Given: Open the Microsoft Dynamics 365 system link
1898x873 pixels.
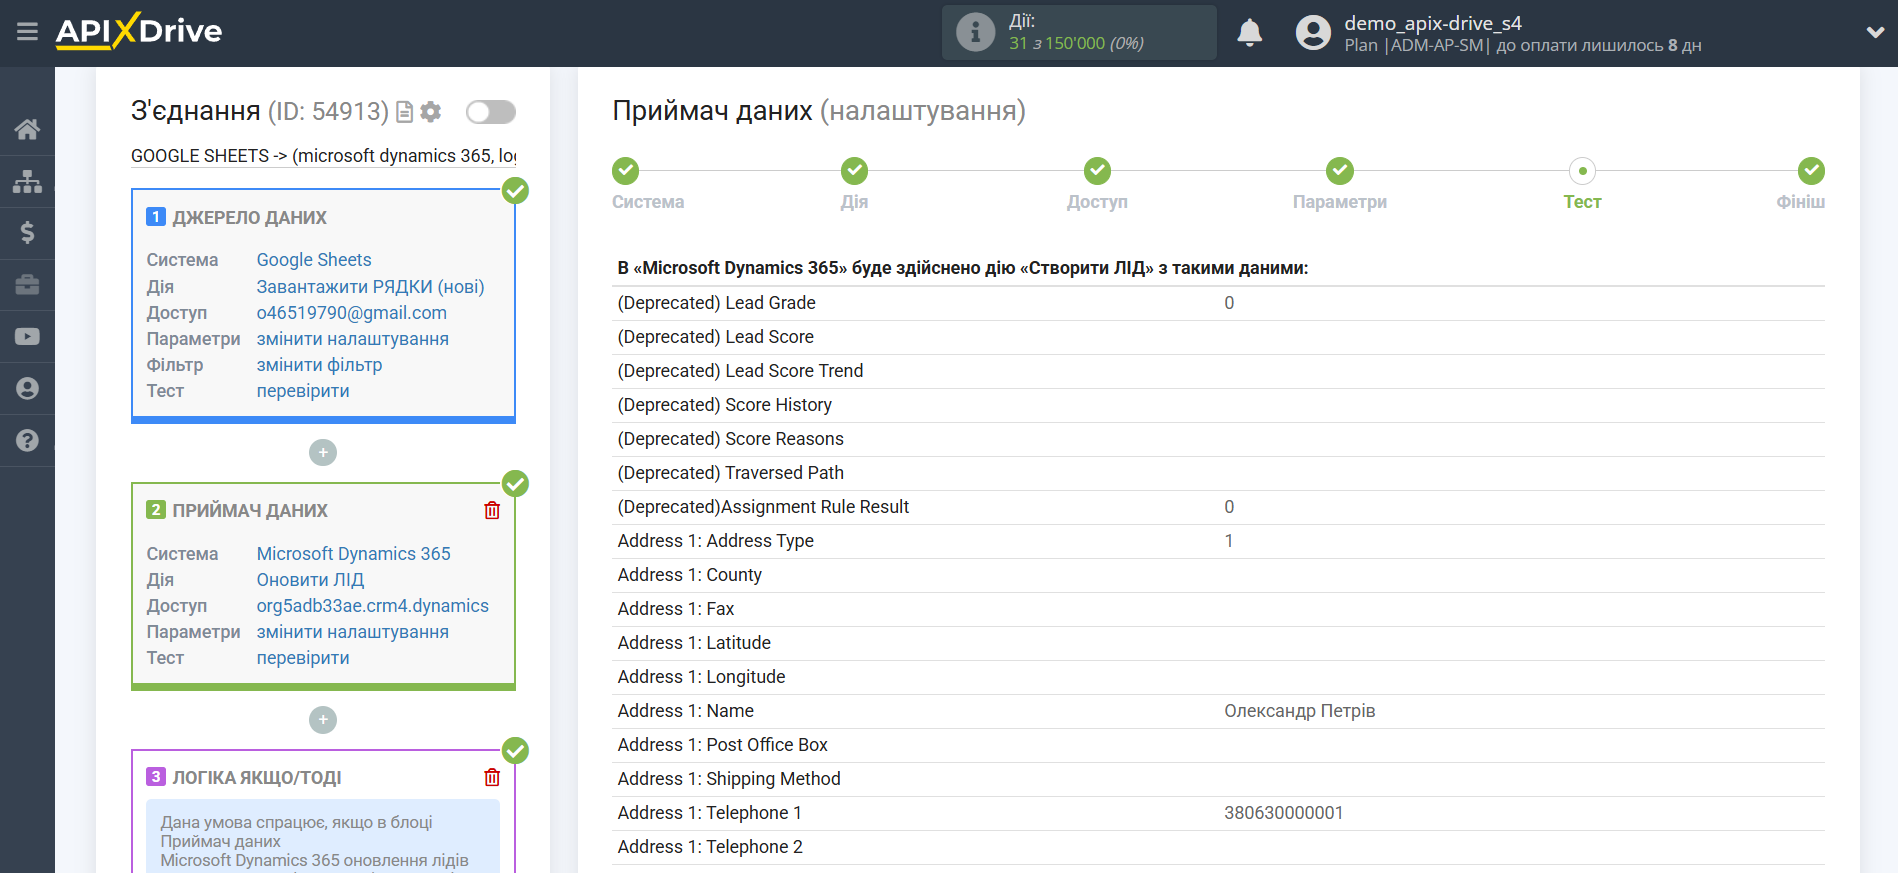Looking at the screenshot, I should 354,554.
